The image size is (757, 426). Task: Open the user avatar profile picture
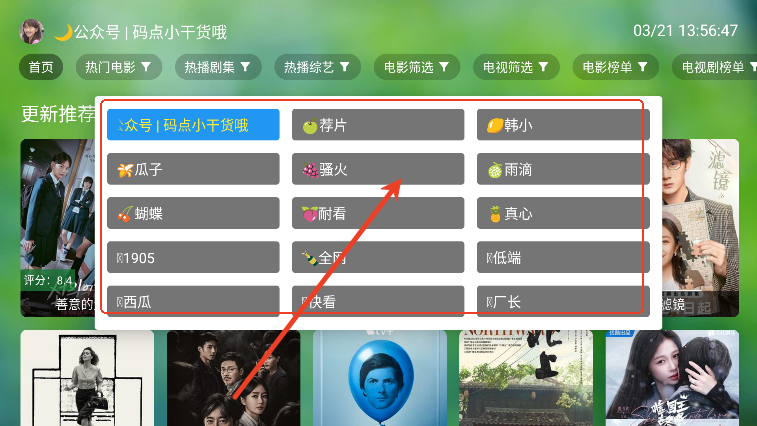31,32
